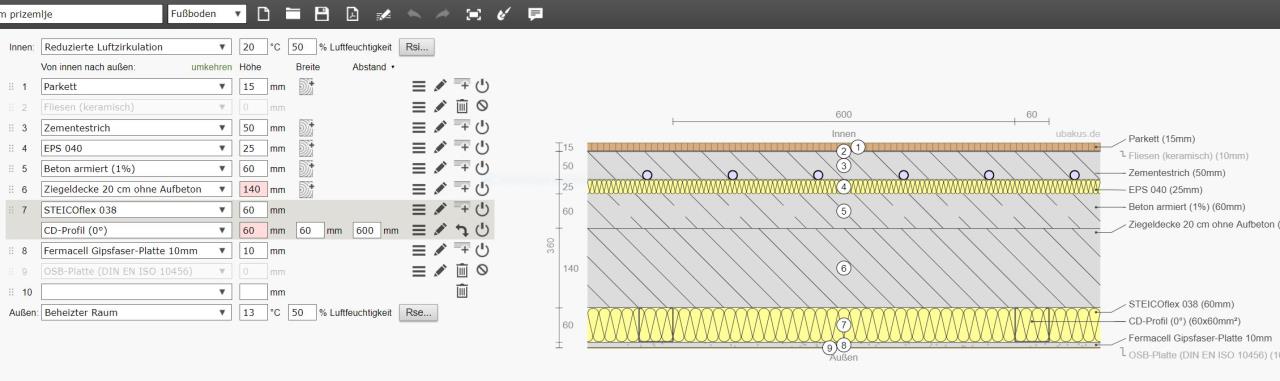This screenshot has height=381, width=1280.
Task: Edit the Parkett layer with the pencil icon
Action: (x=441, y=86)
